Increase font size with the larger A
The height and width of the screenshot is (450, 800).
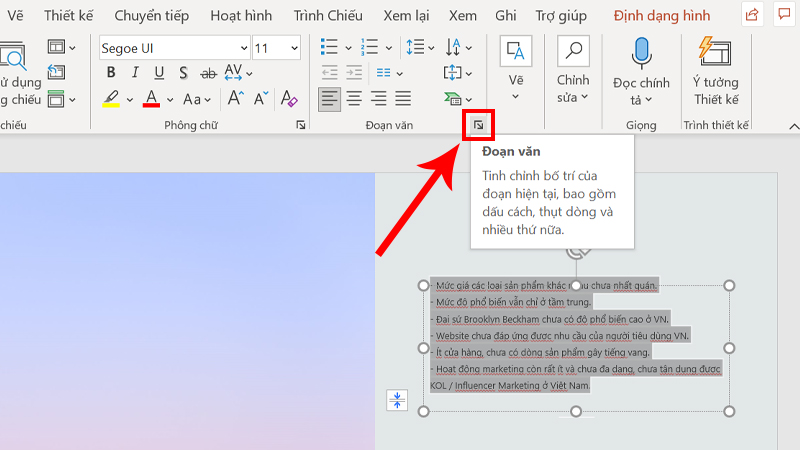(x=236, y=99)
